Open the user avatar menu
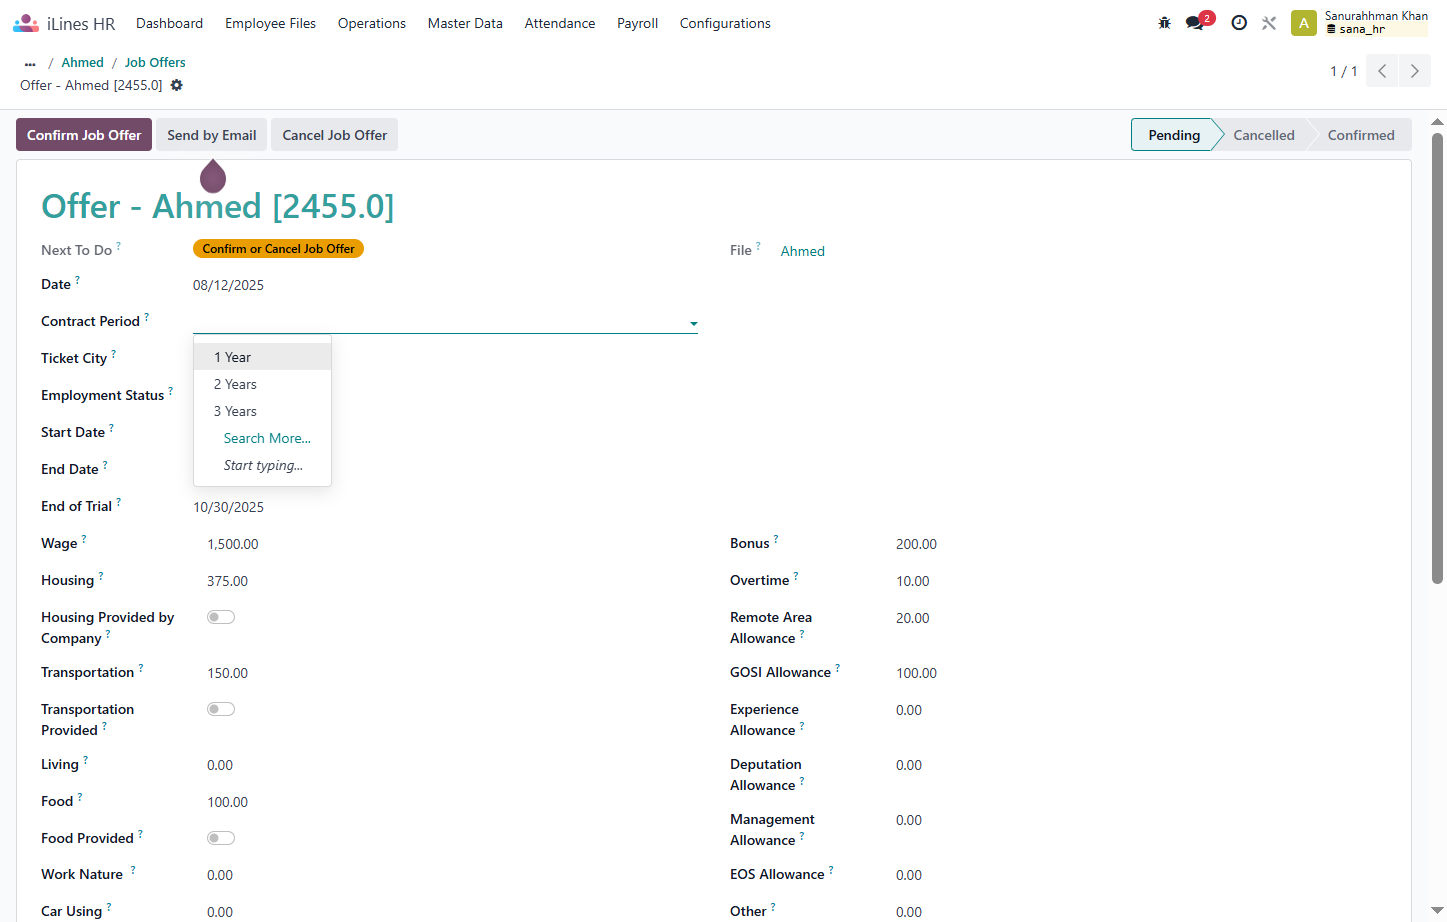Viewport: 1447px width, 922px height. [1304, 23]
